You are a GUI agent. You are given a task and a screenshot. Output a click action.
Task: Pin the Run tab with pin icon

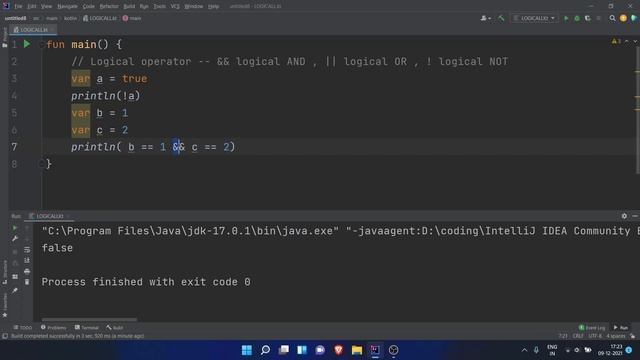pyautogui.click(x=15, y=290)
